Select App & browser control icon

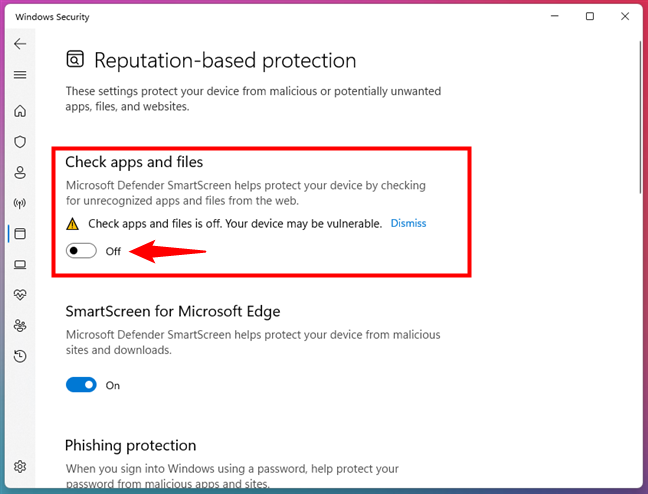20,234
